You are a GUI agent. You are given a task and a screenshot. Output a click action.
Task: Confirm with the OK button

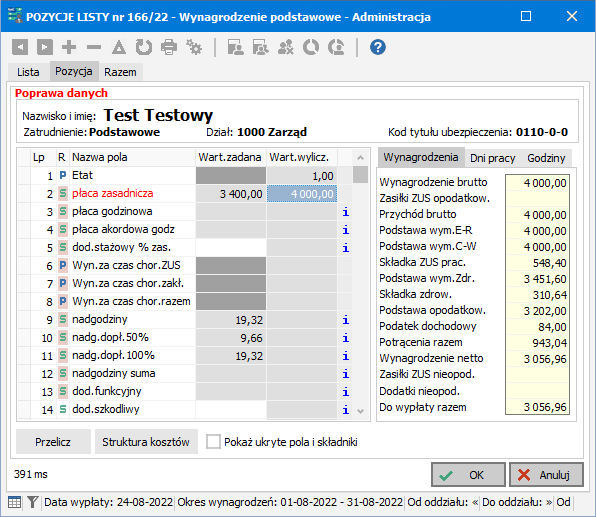[468, 475]
